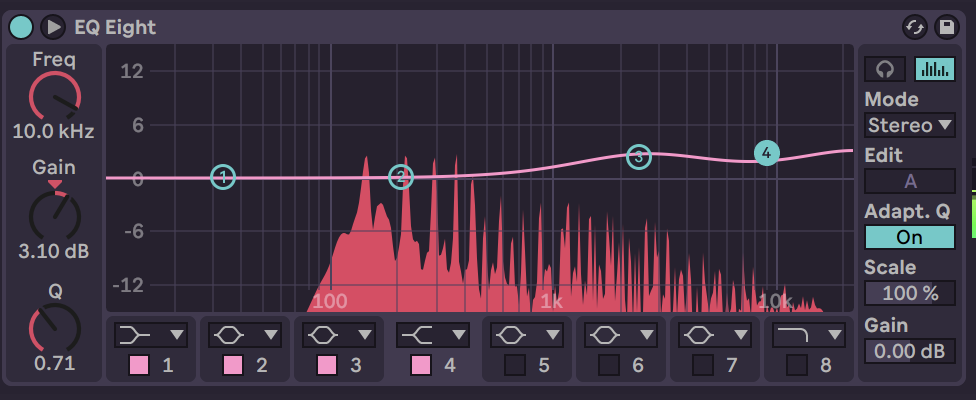976x400 pixels.
Task: Click the Save Preset disk icon
Action: click(x=947, y=27)
